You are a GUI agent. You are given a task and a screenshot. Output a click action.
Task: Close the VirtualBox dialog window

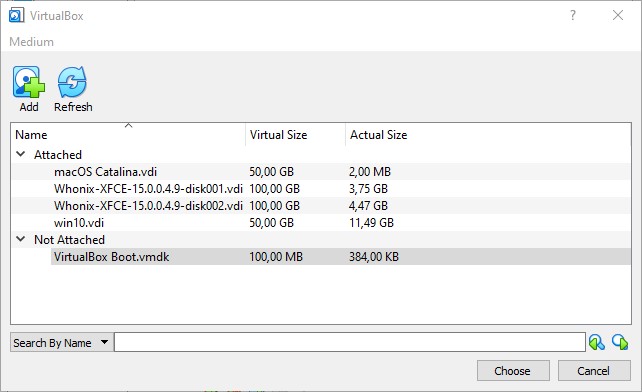(618, 15)
